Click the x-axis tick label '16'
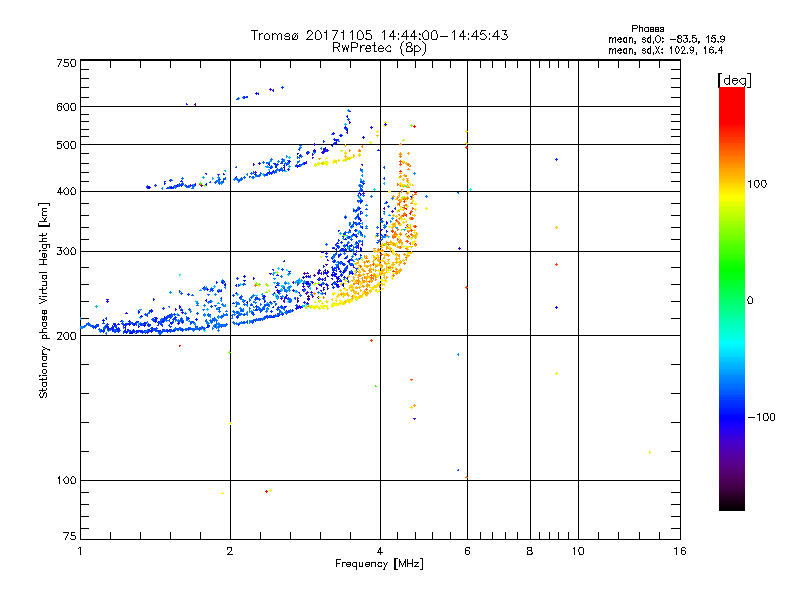 pos(680,551)
